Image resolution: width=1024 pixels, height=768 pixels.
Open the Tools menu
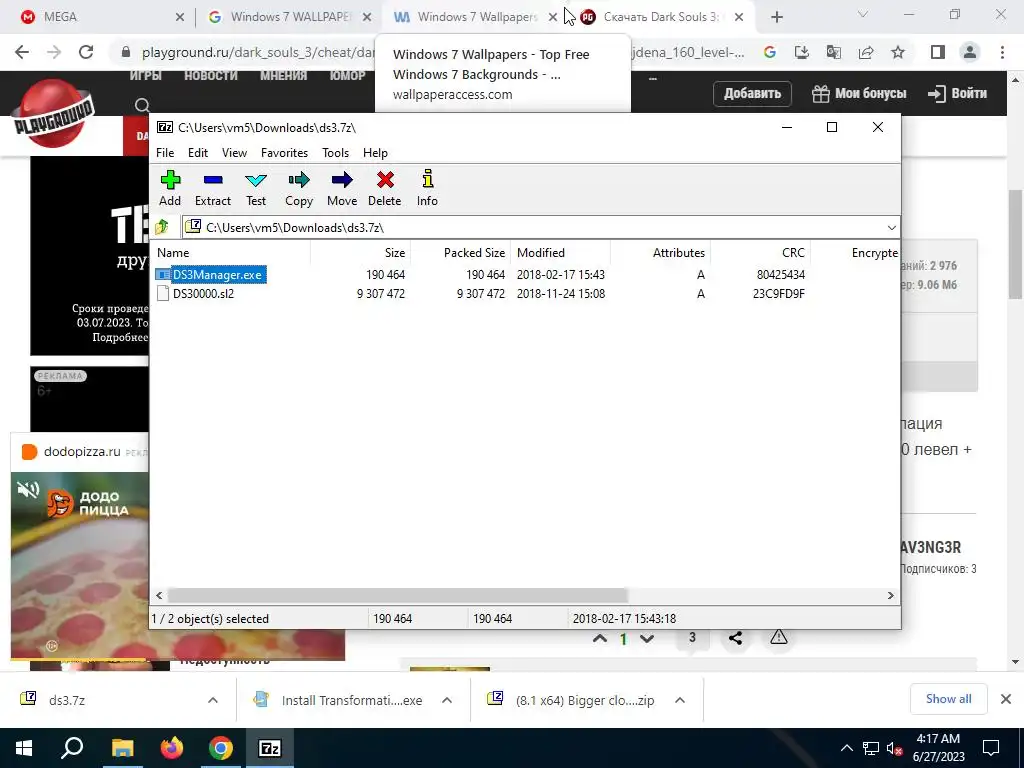click(x=335, y=153)
